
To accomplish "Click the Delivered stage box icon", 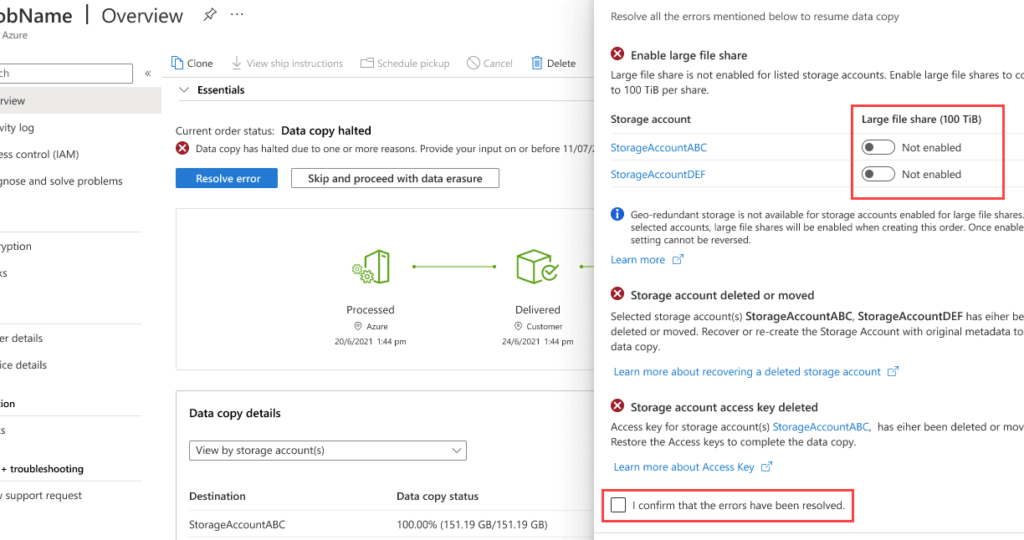I will coord(537,266).
